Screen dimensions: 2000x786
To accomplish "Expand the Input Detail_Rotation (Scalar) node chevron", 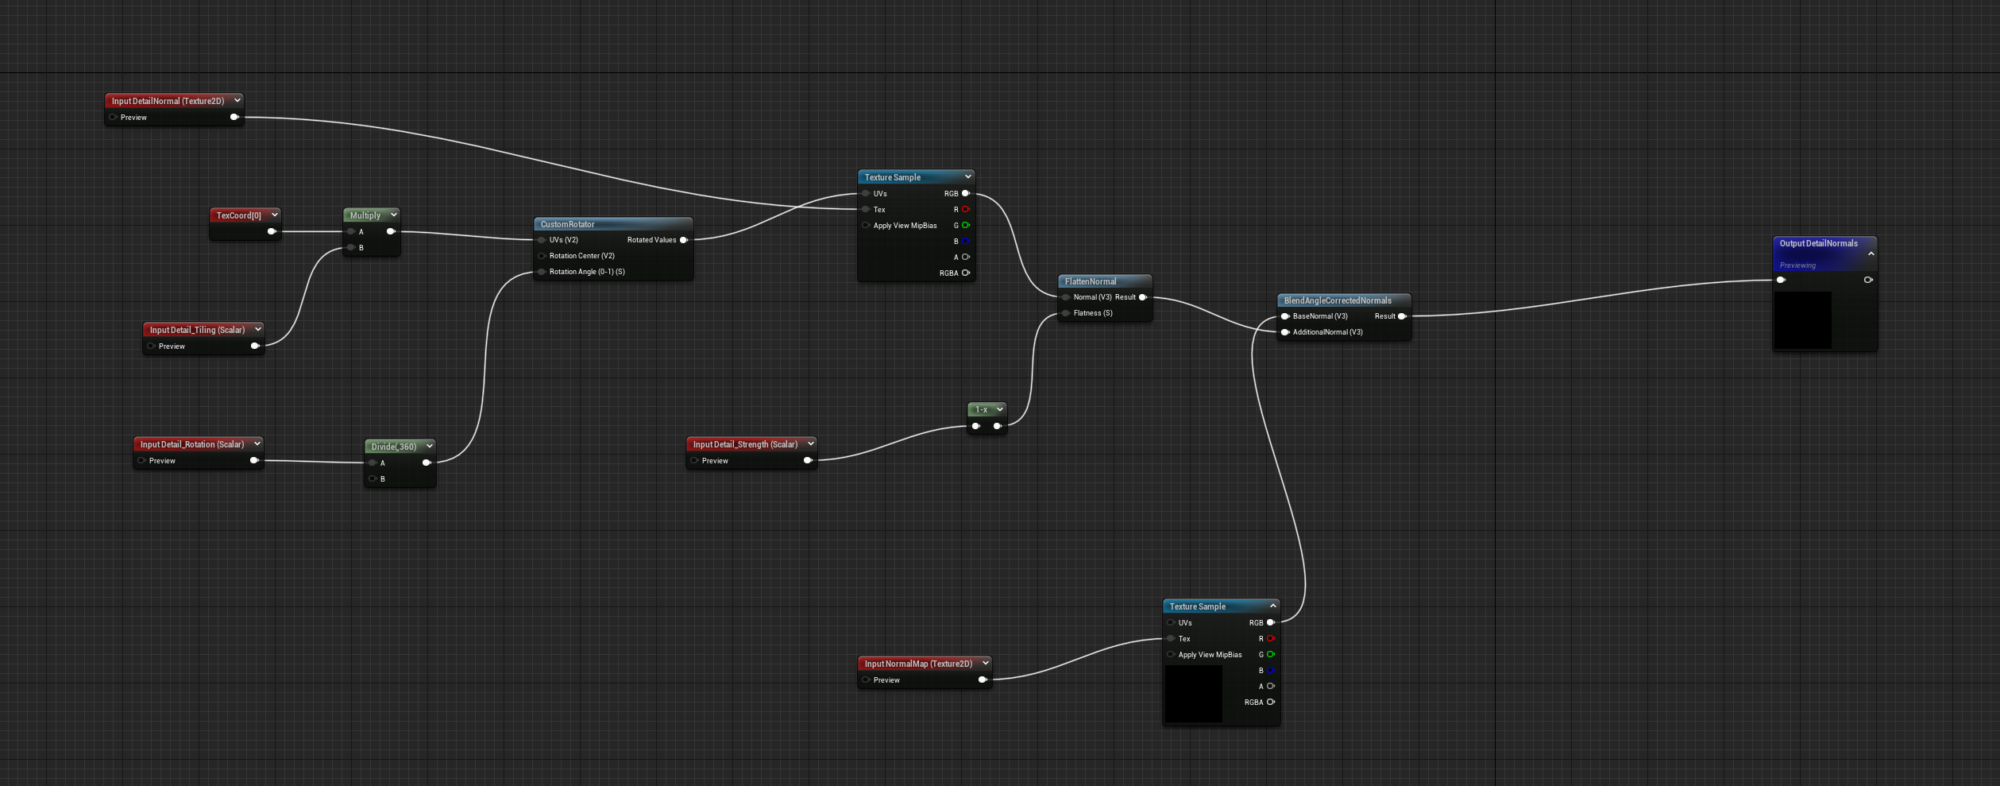I will (257, 443).
